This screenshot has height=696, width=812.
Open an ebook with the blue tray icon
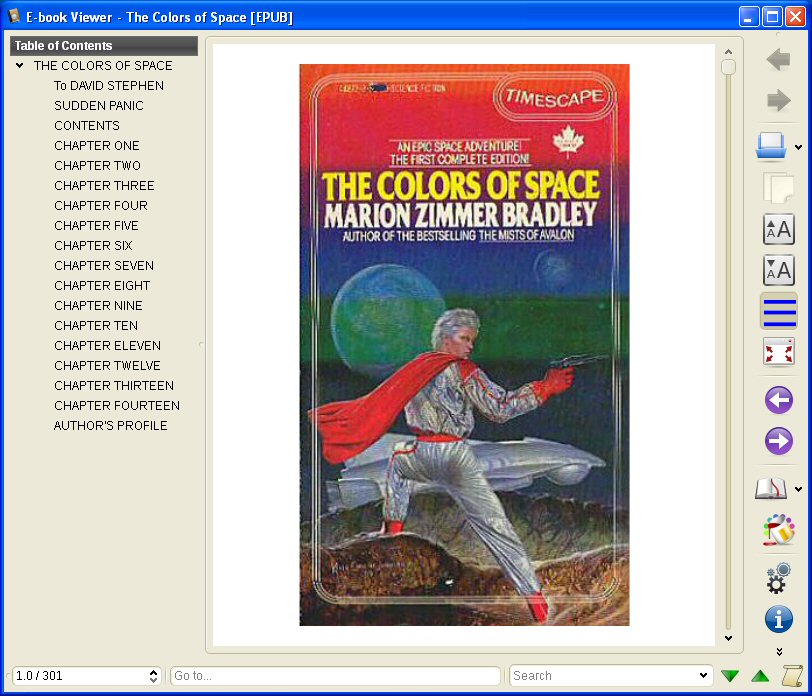(x=770, y=147)
